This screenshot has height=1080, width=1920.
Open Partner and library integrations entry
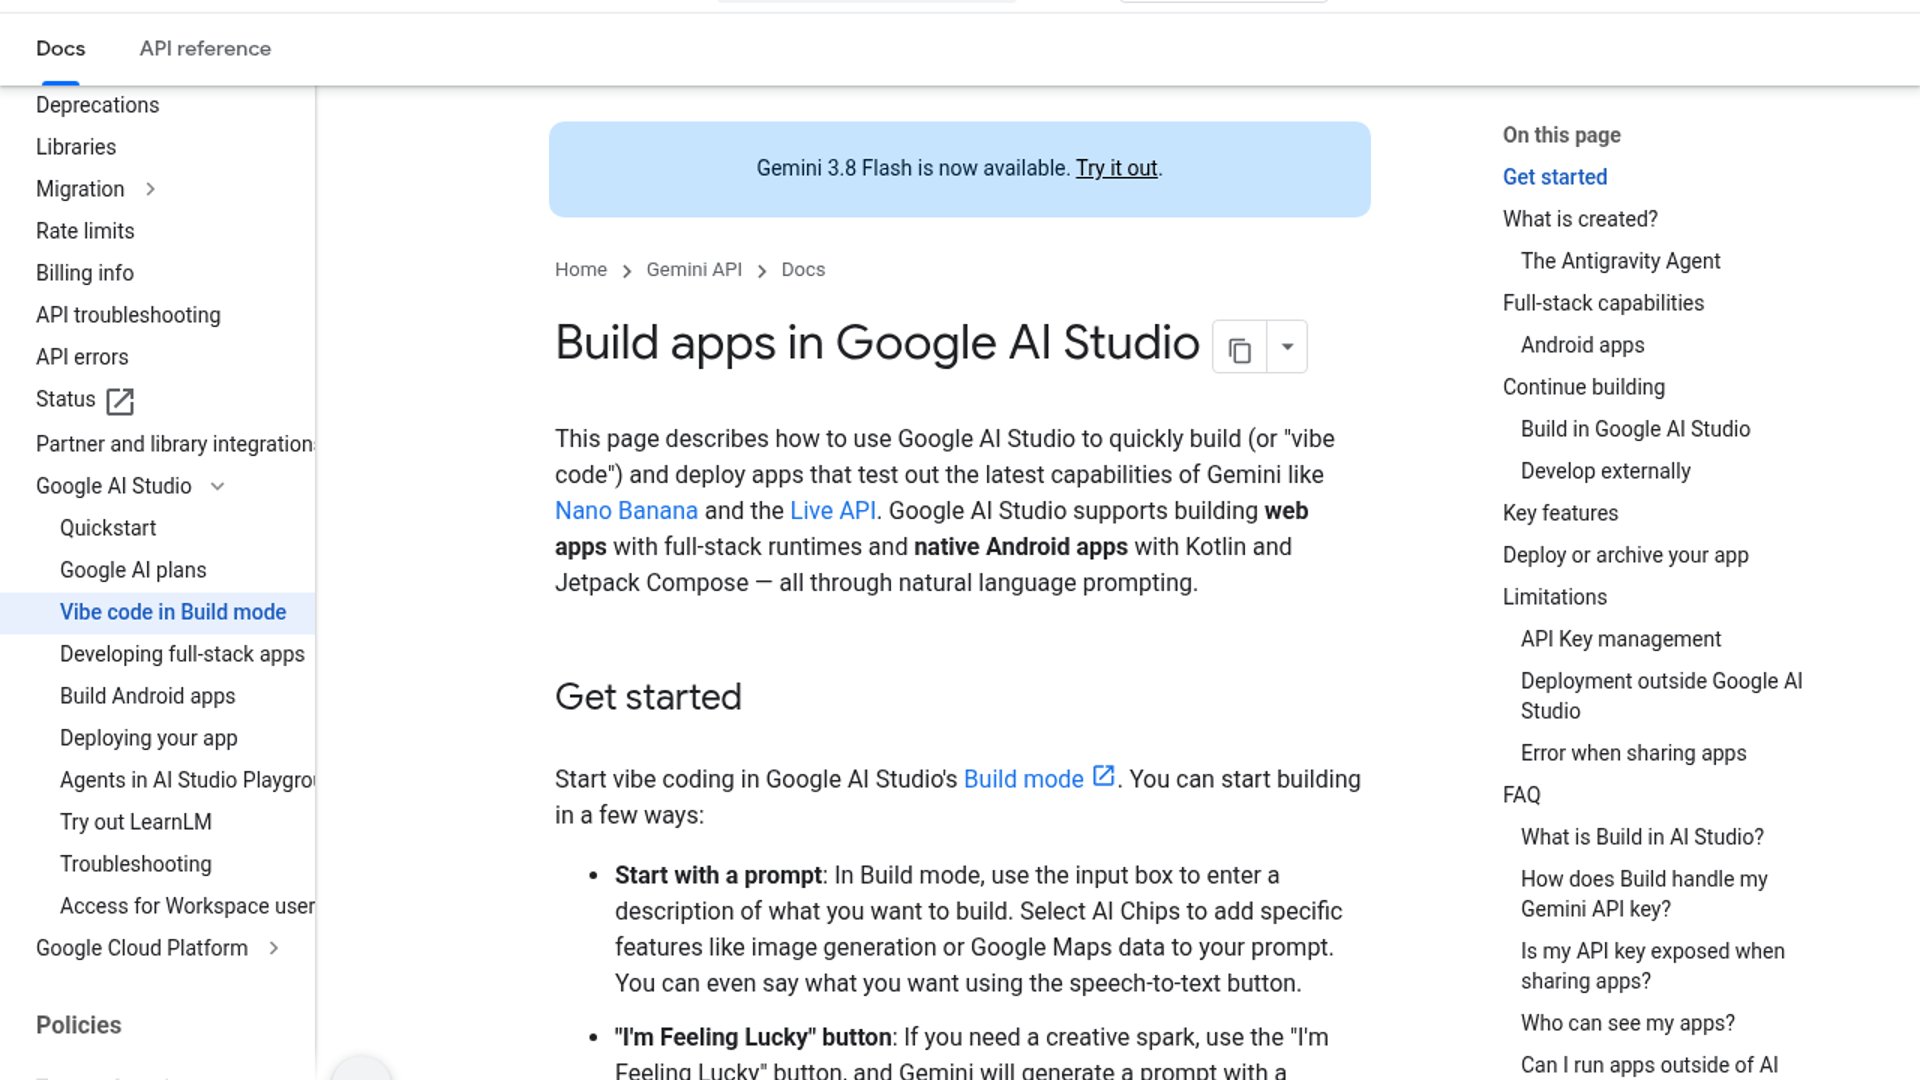pos(175,444)
